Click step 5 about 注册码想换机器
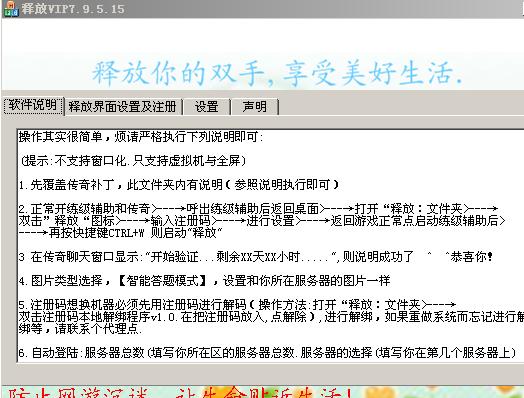The height and width of the screenshot is (398, 524). [238, 304]
